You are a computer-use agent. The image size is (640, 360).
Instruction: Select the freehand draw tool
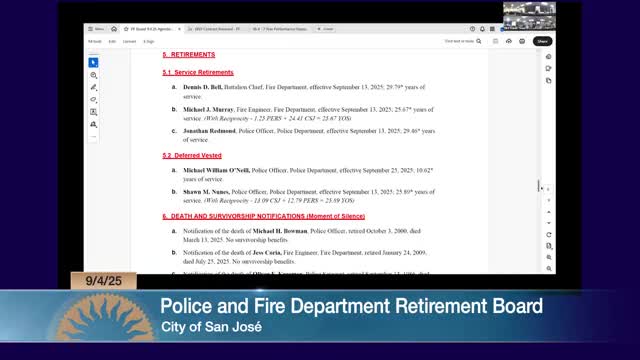pos(93,100)
